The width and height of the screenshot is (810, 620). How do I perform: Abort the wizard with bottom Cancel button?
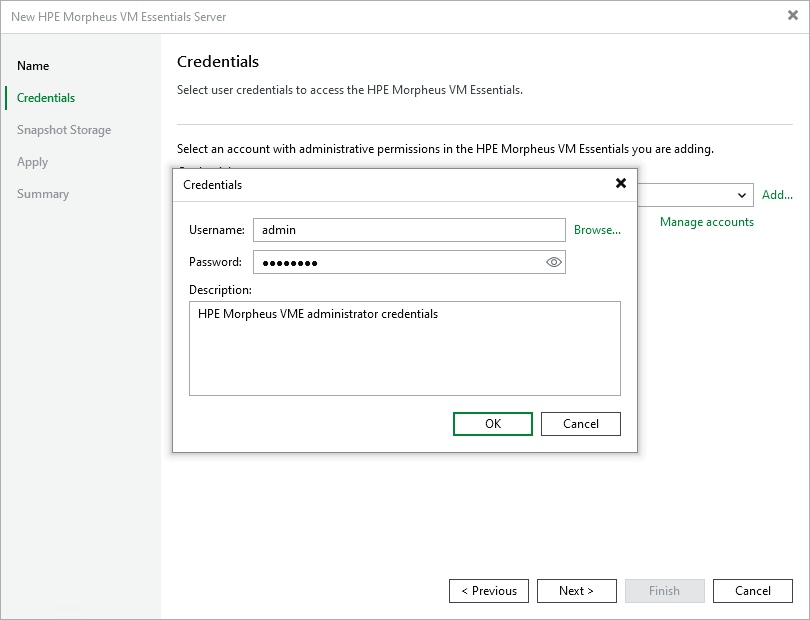[x=752, y=590]
